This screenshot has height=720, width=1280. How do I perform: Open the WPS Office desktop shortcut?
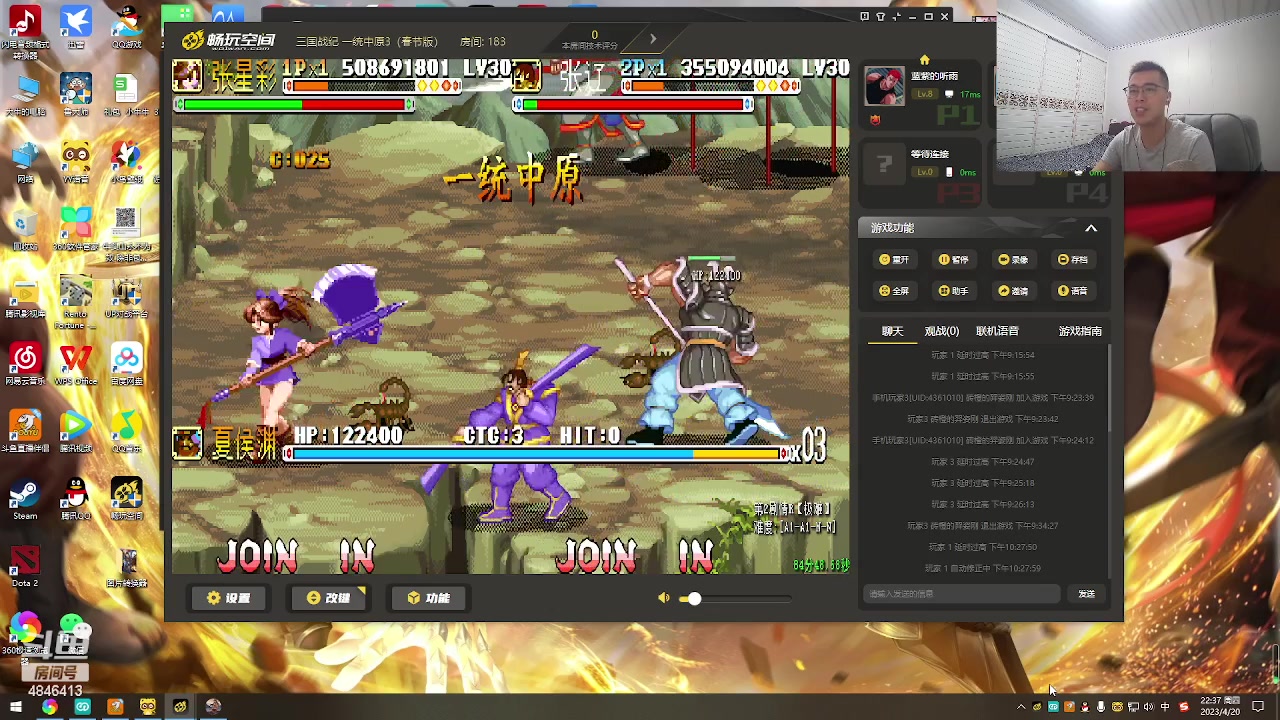[76, 365]
